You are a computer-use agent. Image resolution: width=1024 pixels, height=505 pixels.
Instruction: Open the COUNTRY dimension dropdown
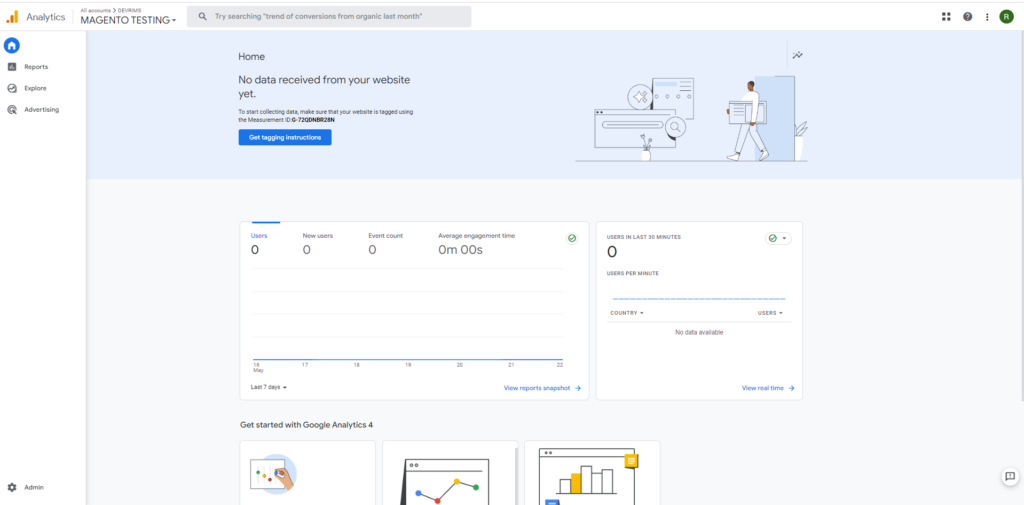(x=627, y=313)
